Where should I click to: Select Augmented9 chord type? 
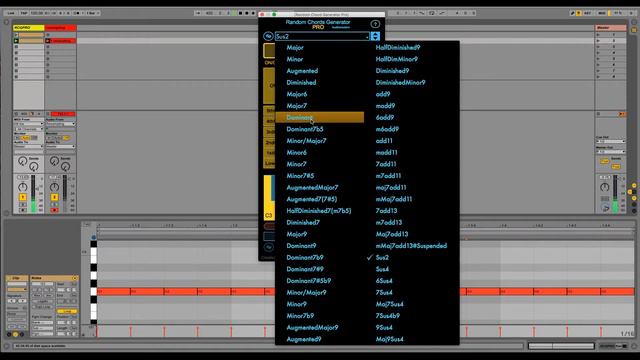pos(304,339)
